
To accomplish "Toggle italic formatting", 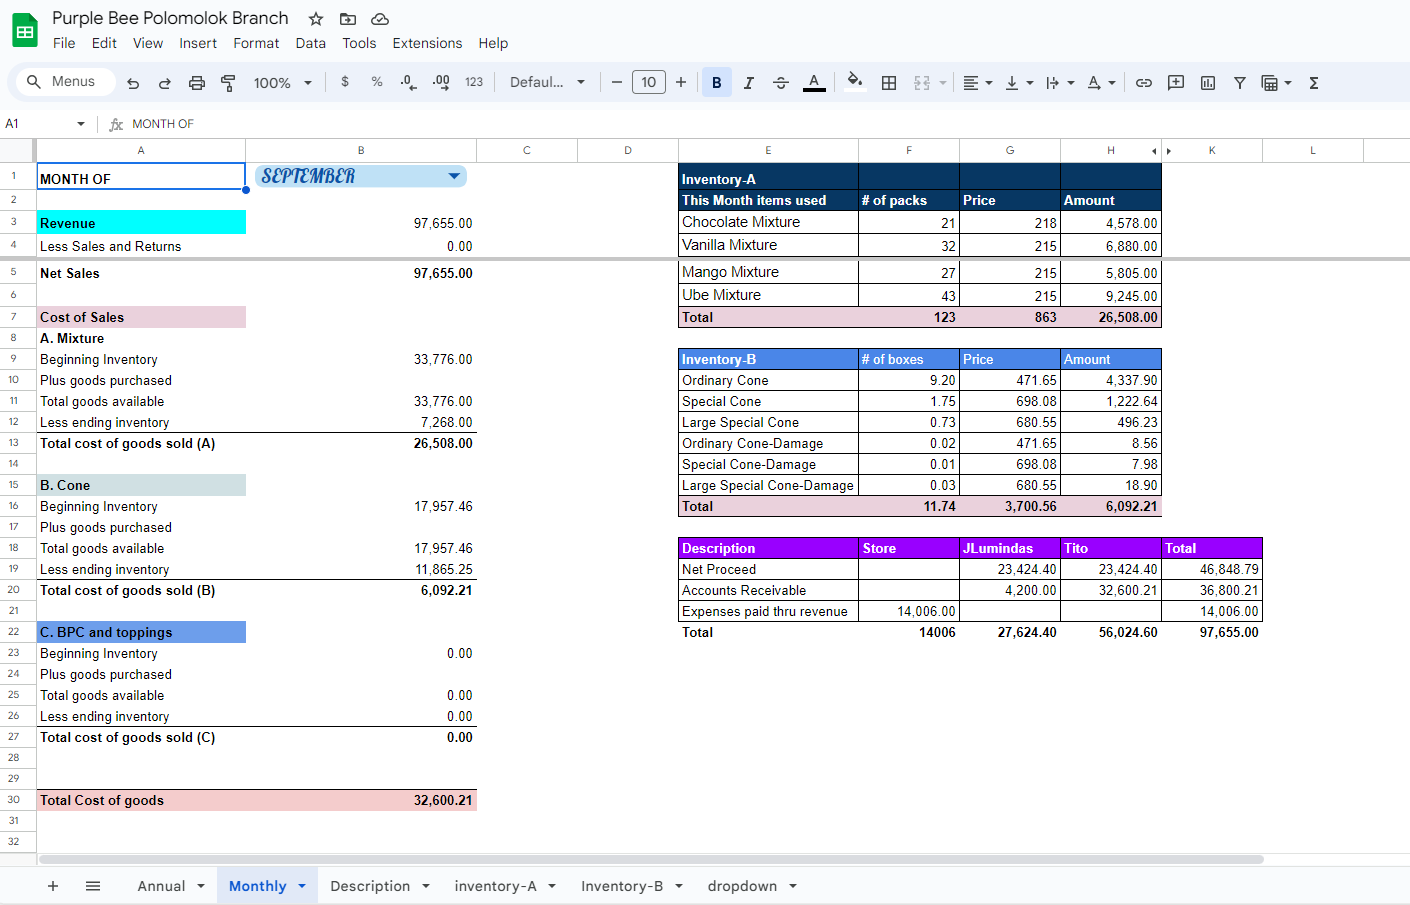I will coord(748,83).
